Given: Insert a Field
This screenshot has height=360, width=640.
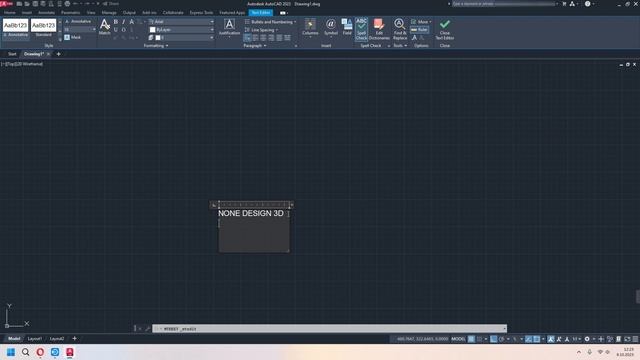Looking at the screenshot, I should click(x=347, y=27).
